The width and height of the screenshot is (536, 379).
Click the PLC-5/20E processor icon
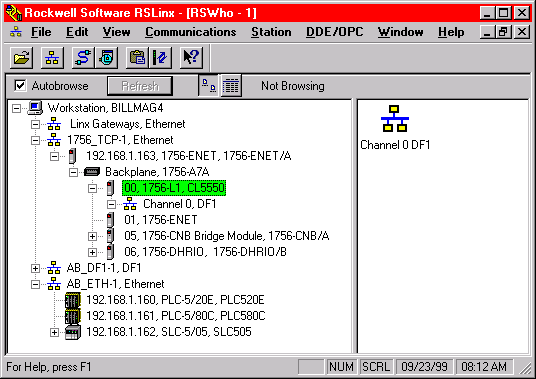pos(73,300)
